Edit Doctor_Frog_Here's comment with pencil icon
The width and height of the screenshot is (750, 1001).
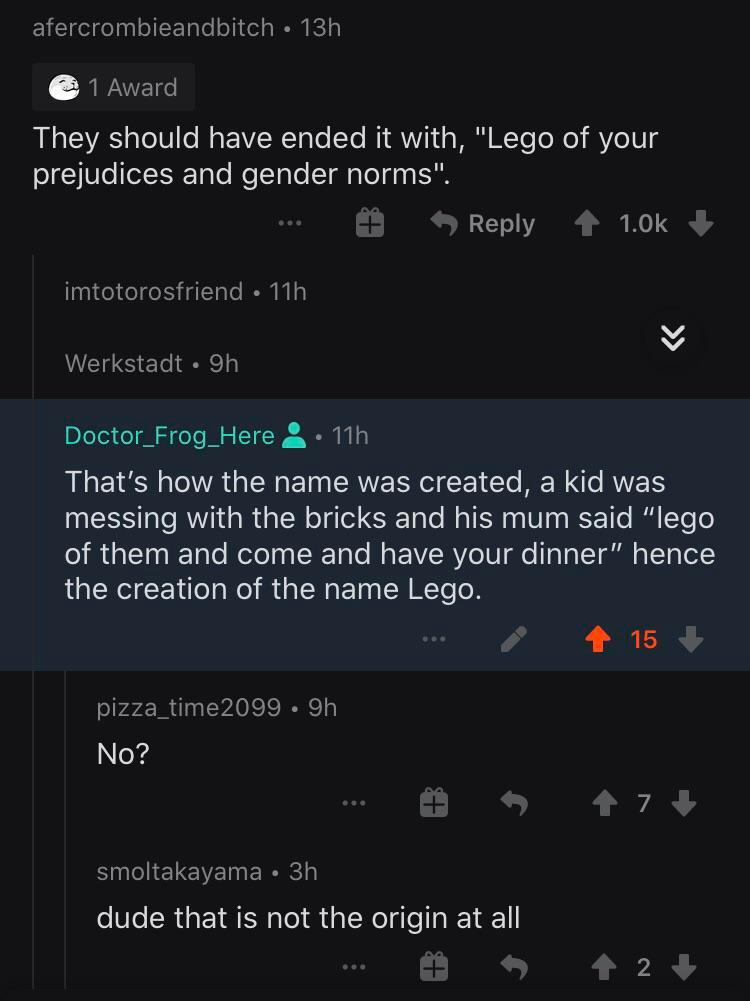pyautogui.click(x=514, y=639)
